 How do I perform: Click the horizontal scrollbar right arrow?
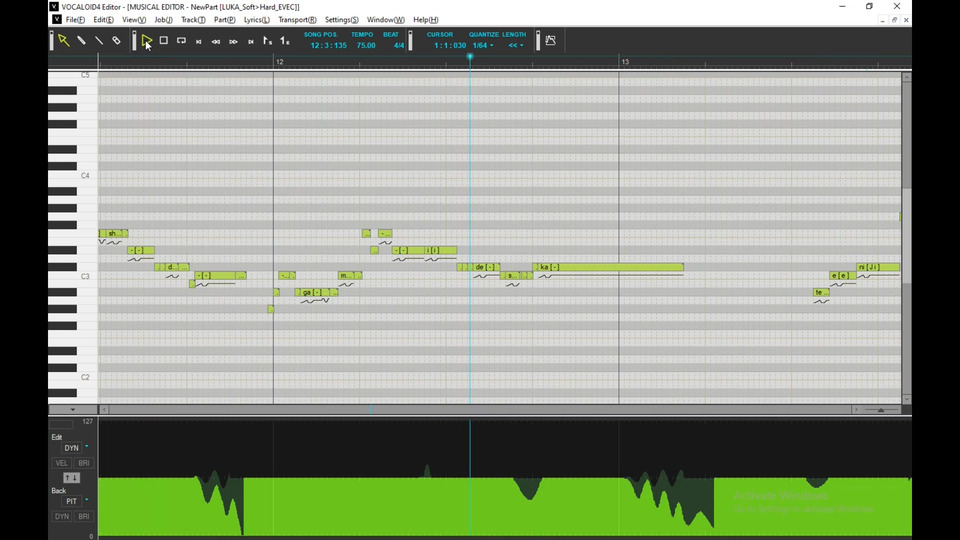point(856,410)
